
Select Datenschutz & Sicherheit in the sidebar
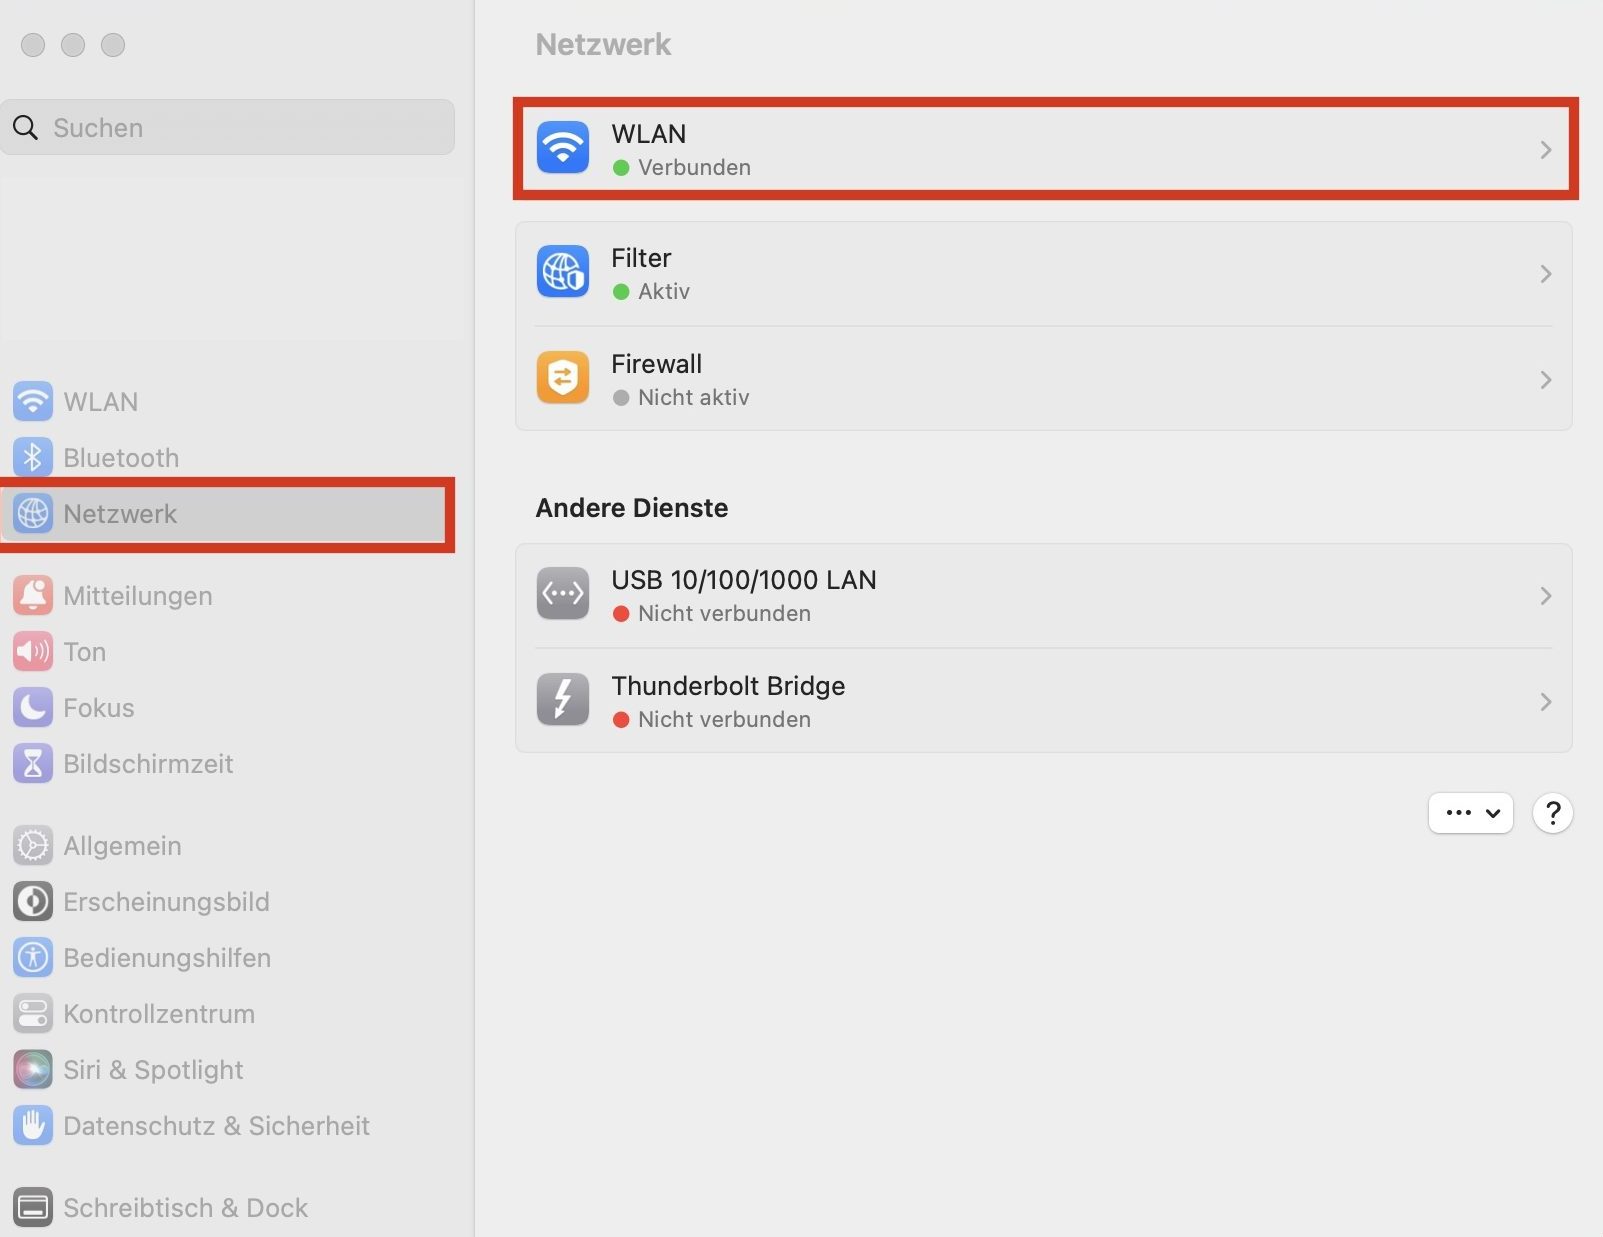tap(215, 1125)
